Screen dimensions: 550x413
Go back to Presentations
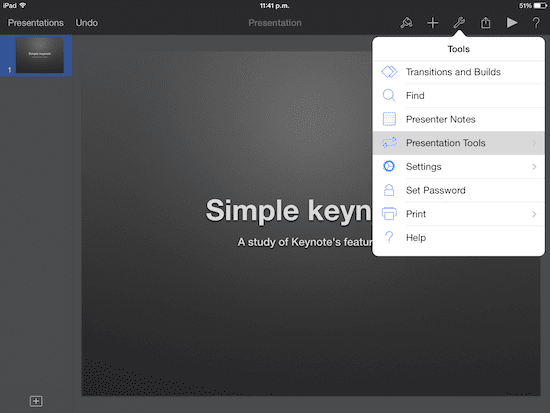(x=36, y=23)
